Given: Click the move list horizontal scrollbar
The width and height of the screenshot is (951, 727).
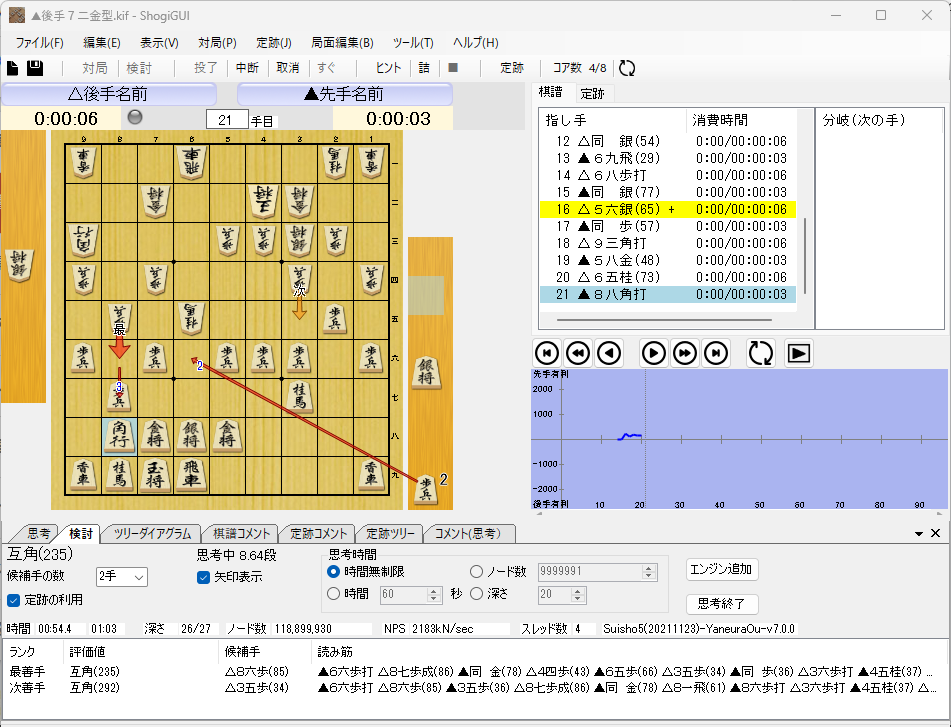Looking at the screenshot, I should (664, 320).
